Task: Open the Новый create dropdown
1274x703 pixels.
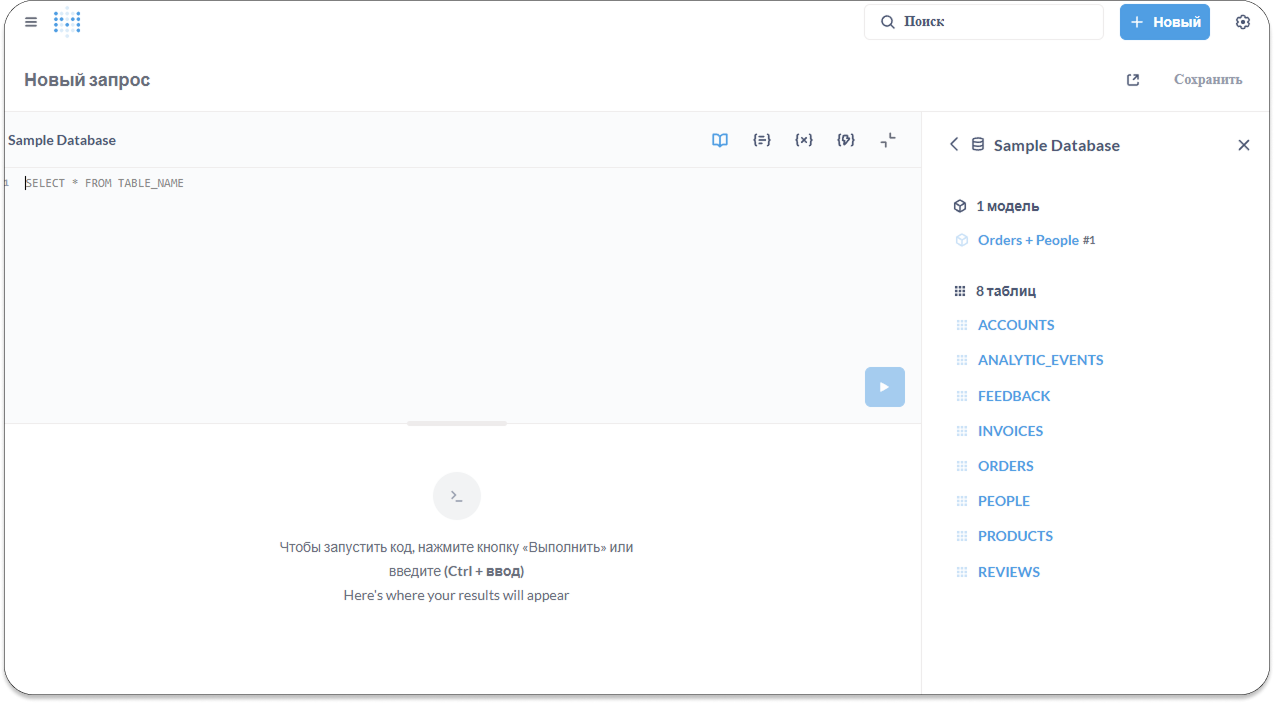Action: pos(1164,22)
